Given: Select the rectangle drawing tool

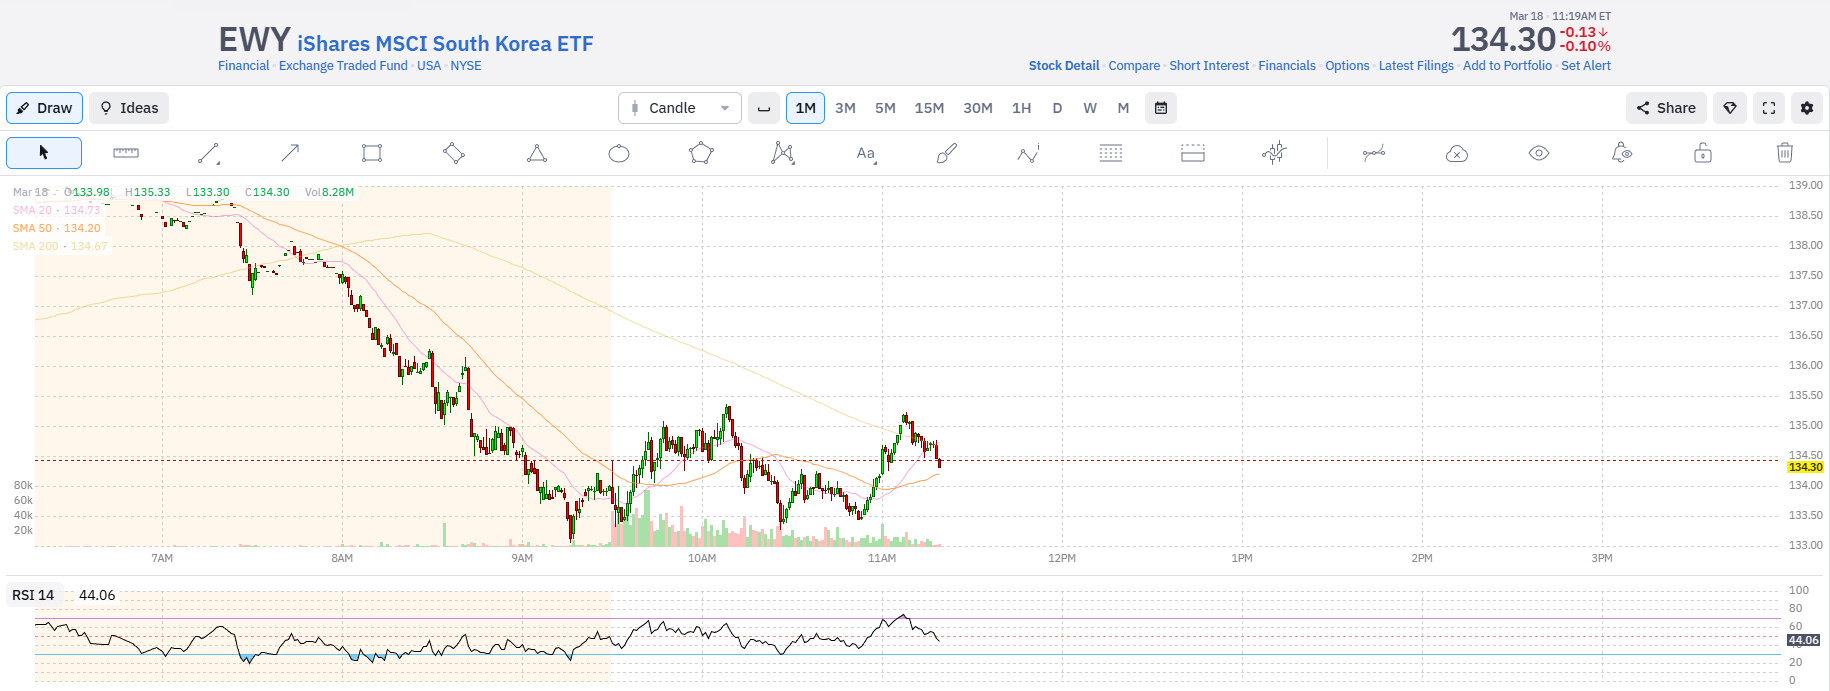Looking at the screenshot, I should (x=372, y=153).
